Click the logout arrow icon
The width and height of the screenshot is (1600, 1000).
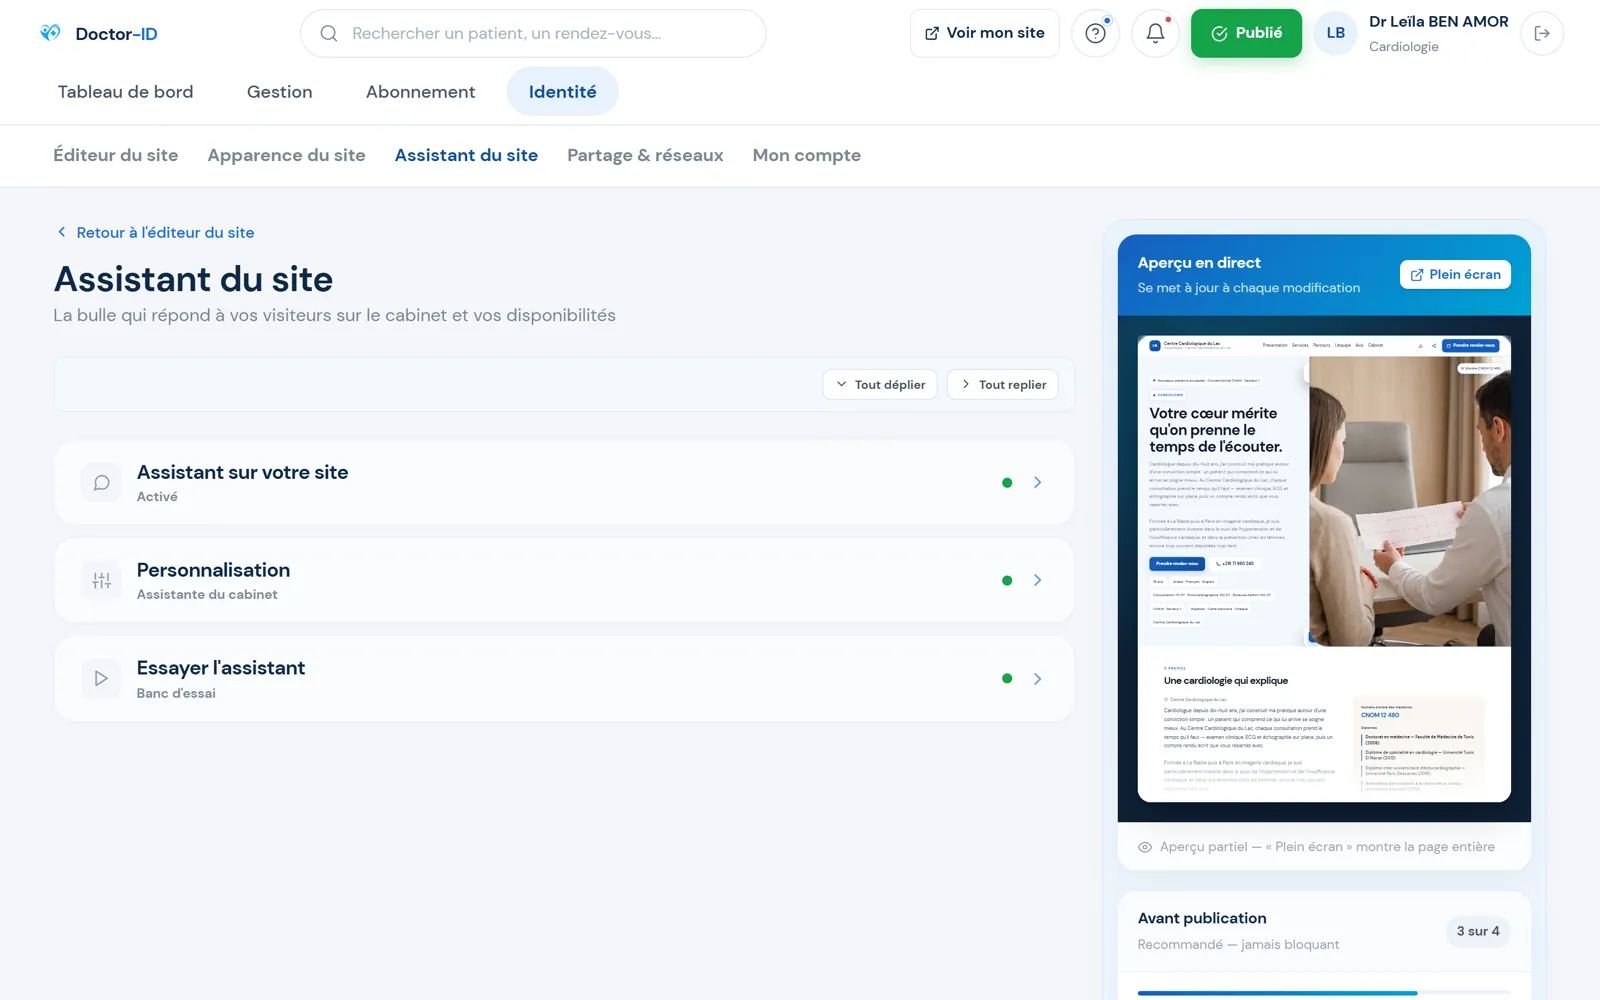(x=1542, y=34)
